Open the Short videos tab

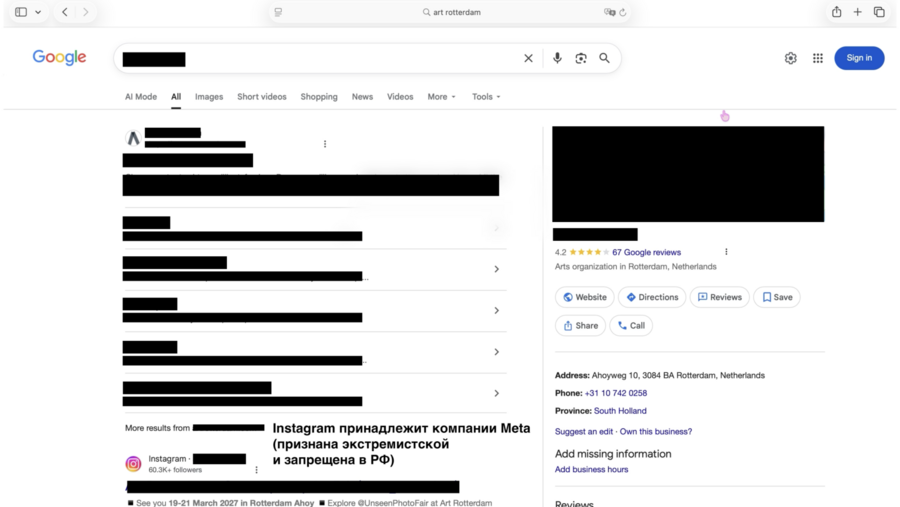262,96
